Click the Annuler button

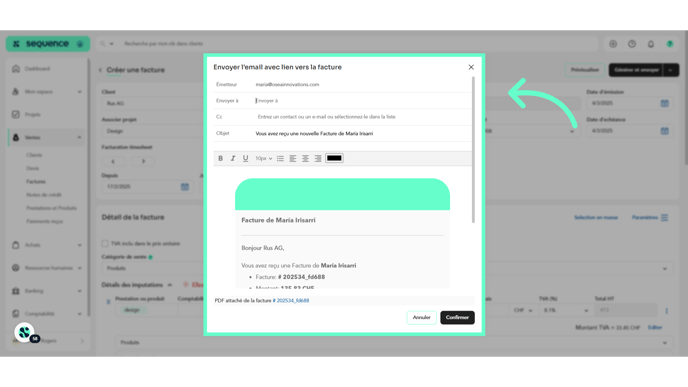pyautogui.click(x=421, y=317)
